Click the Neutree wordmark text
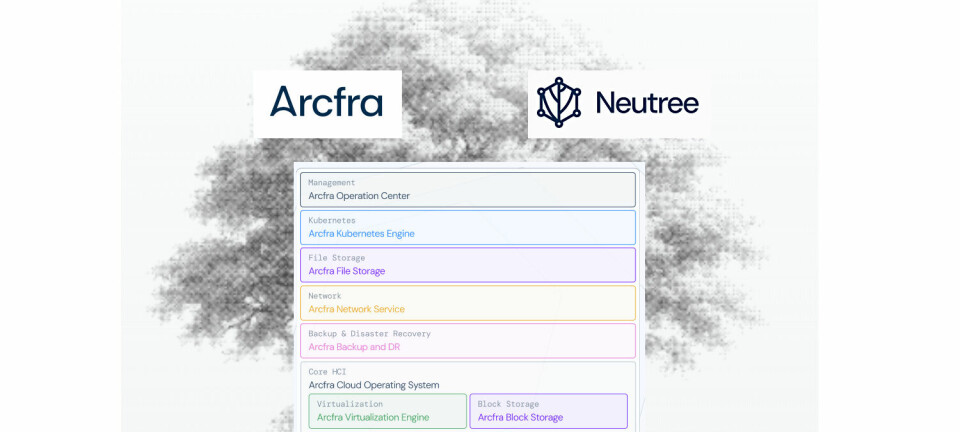 (x=646, y=103)
